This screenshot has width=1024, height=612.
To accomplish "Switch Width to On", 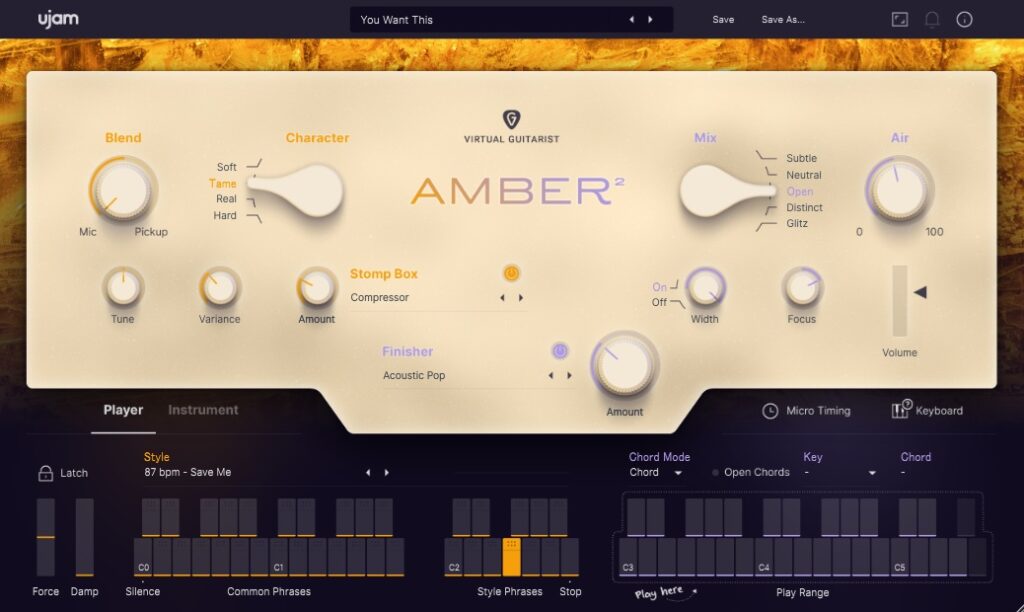I will point(660,287).
